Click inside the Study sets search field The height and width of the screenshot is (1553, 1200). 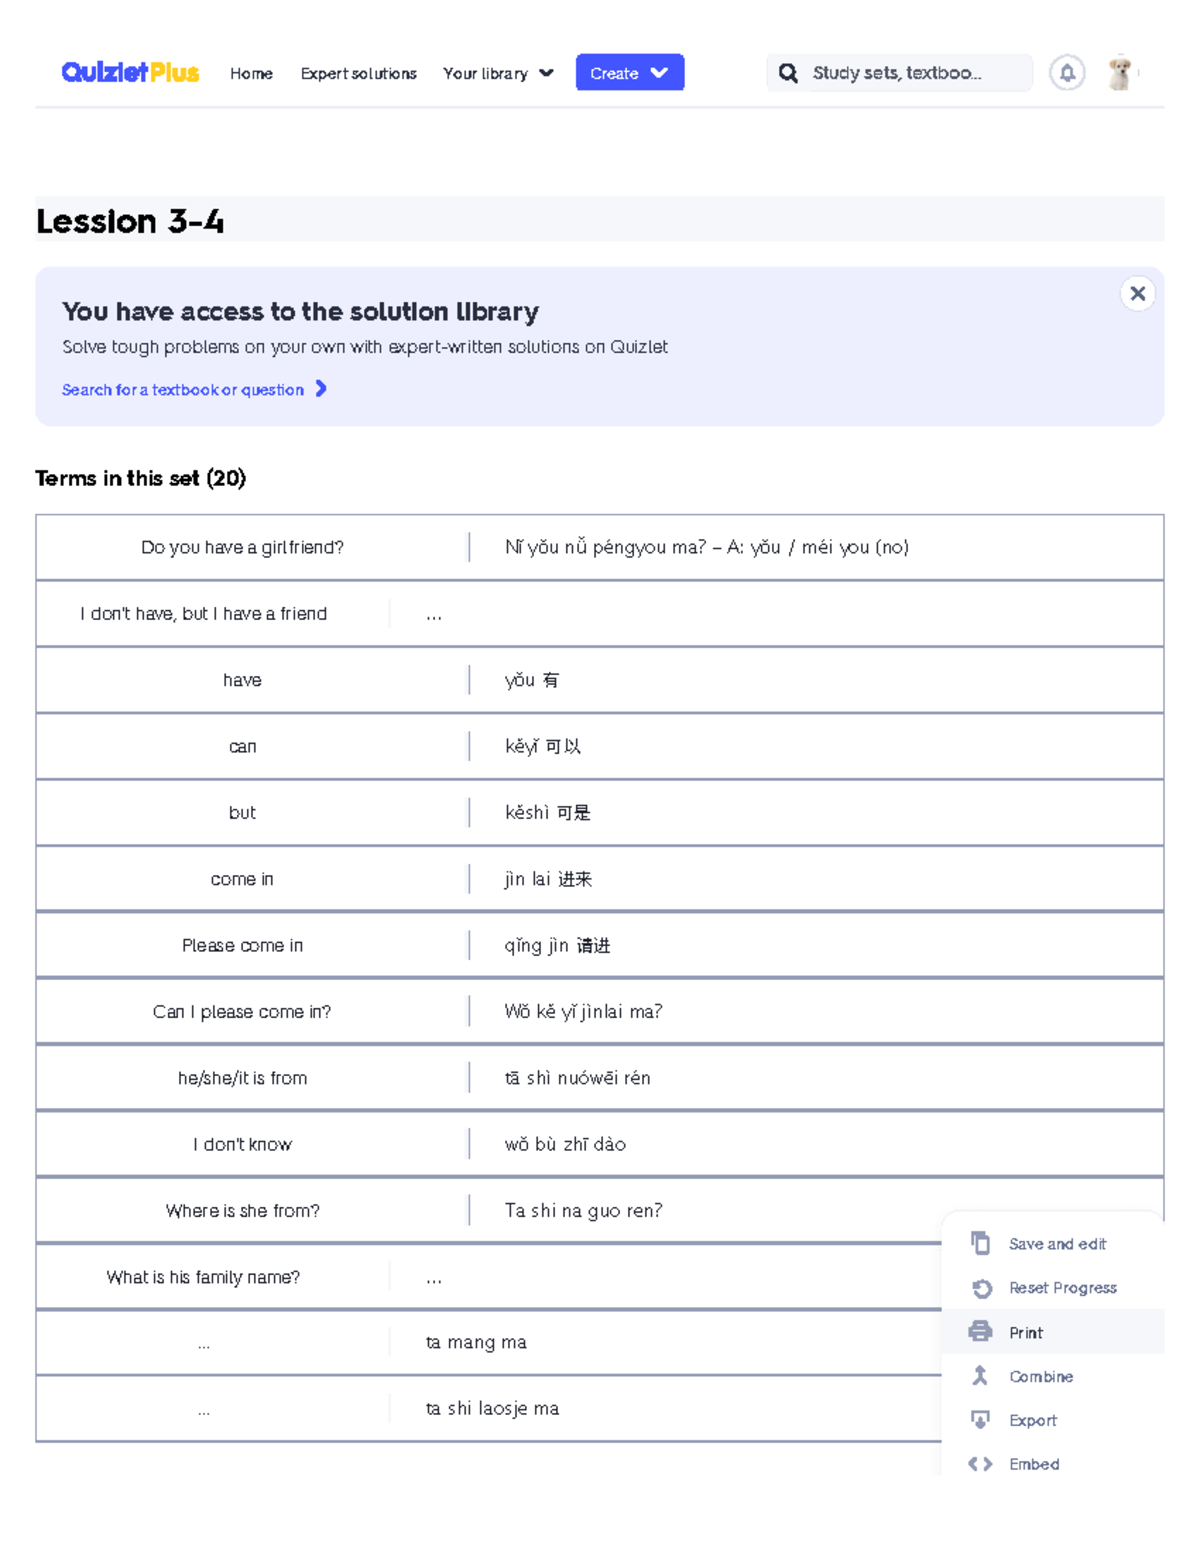900,72
